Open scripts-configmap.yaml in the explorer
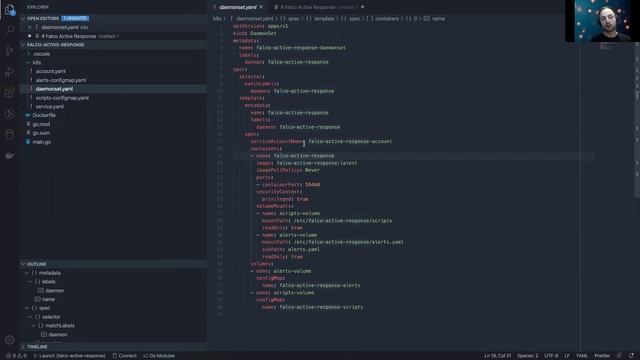 tap(62, 98)
